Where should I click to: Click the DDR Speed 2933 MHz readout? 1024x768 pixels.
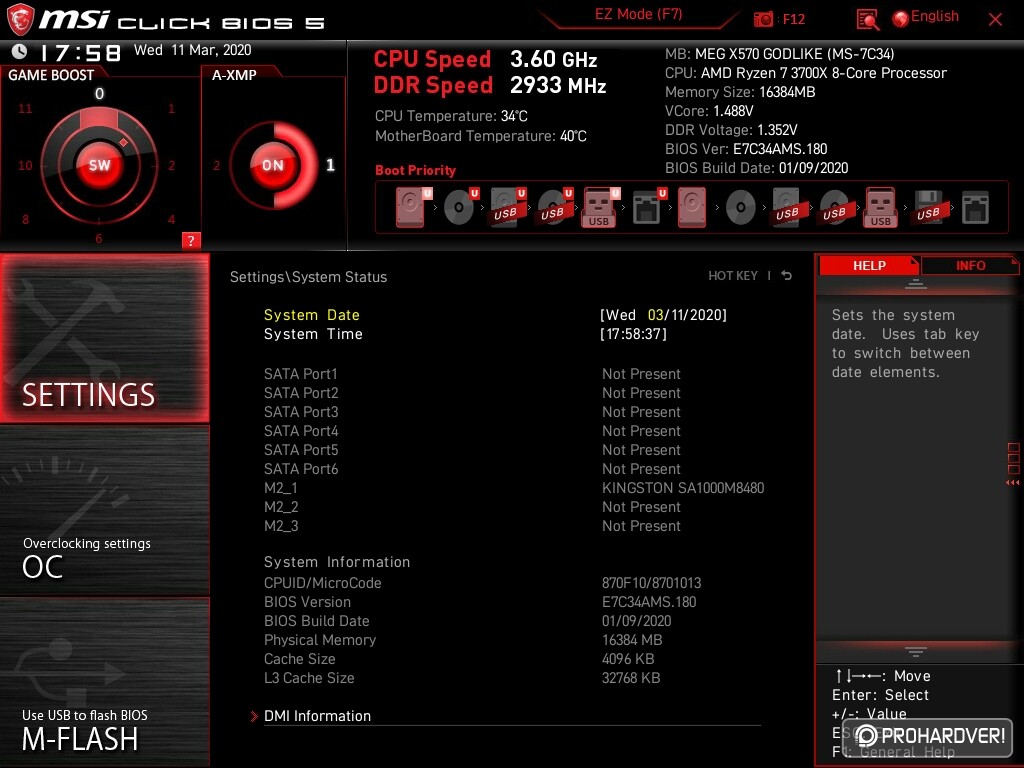point(490,85)
